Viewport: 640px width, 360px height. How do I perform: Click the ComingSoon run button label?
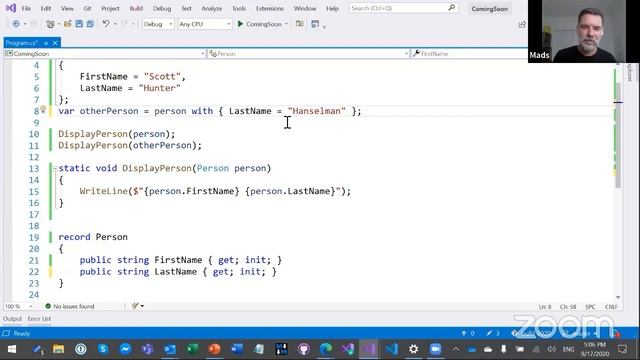point(264,24)
